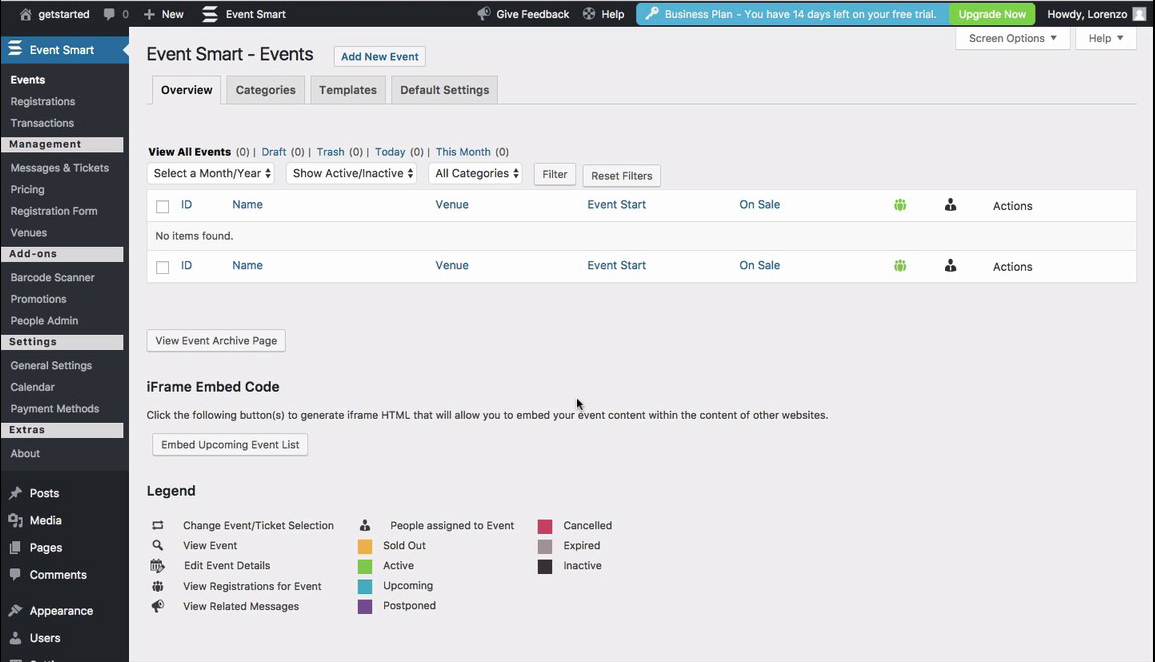Click View Registrations for Event legend icon
Viewport: 1155px width, 662px height.
click(158, 586)
